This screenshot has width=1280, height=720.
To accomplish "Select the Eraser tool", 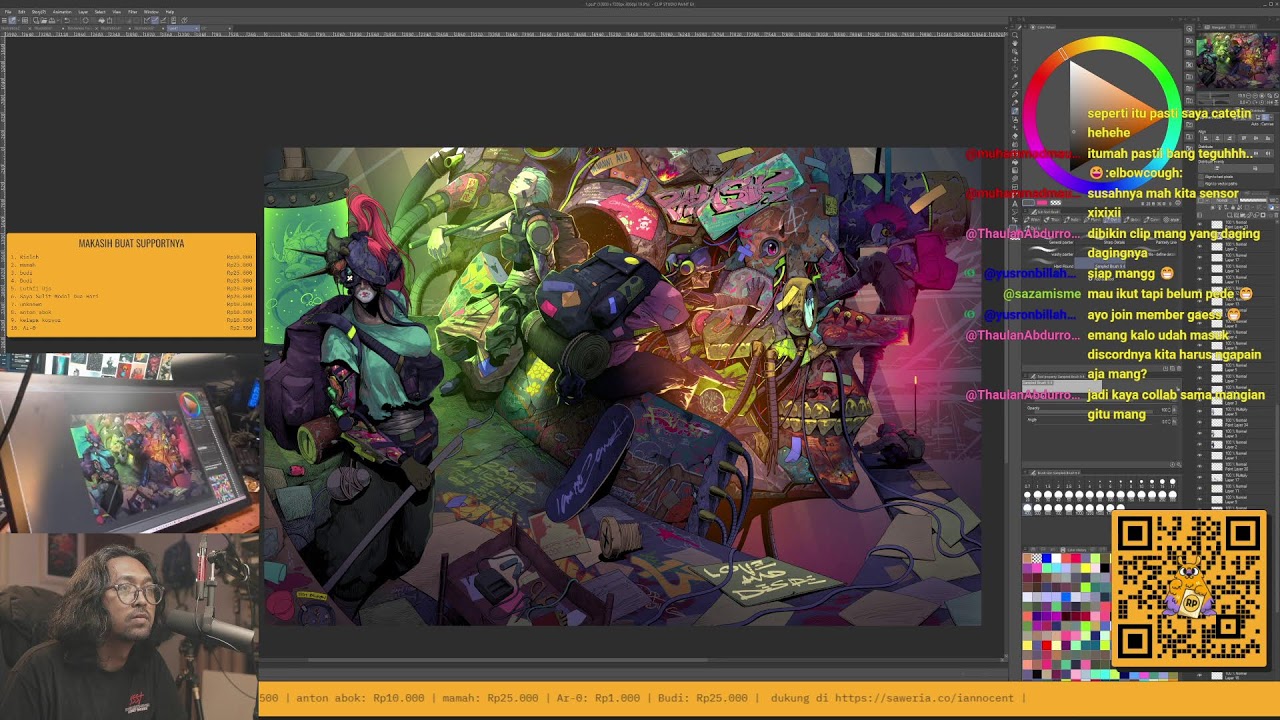I will [1015, 137].
